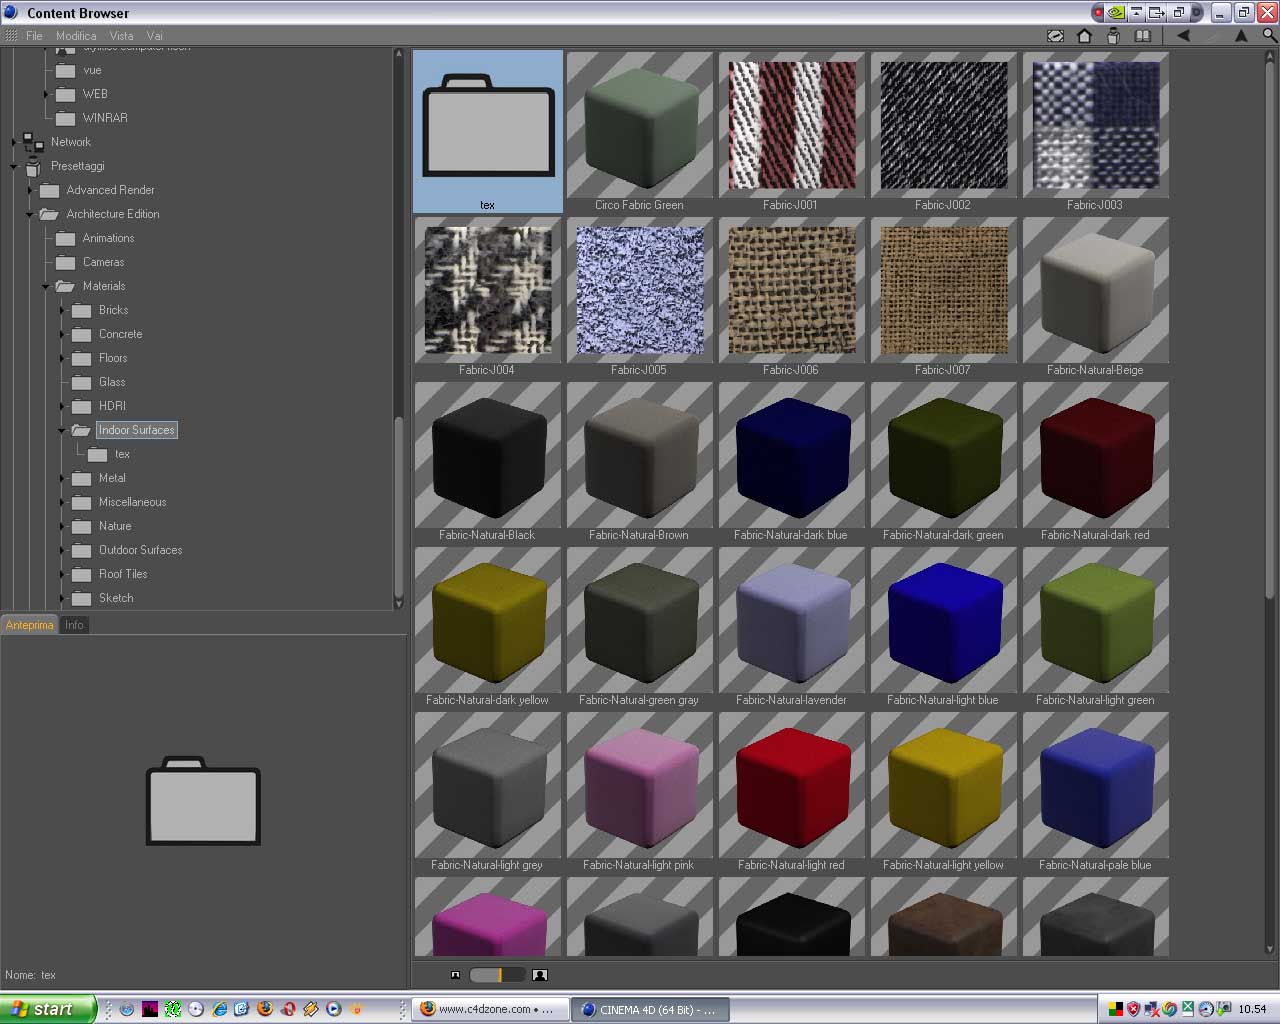Open the Modifica menu
The height and width of the screenshot is (1024, 1280).
(76, 36)
